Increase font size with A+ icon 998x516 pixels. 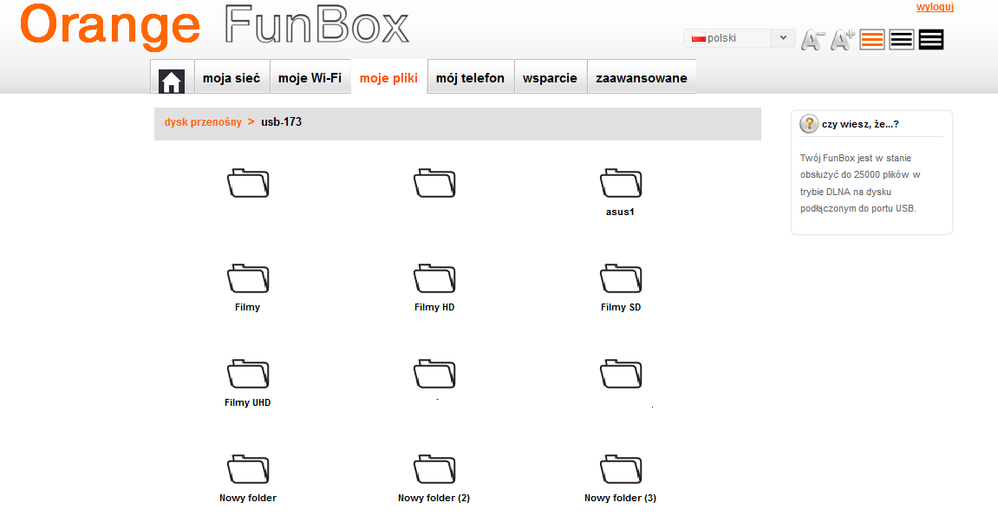tap(843, 40)
